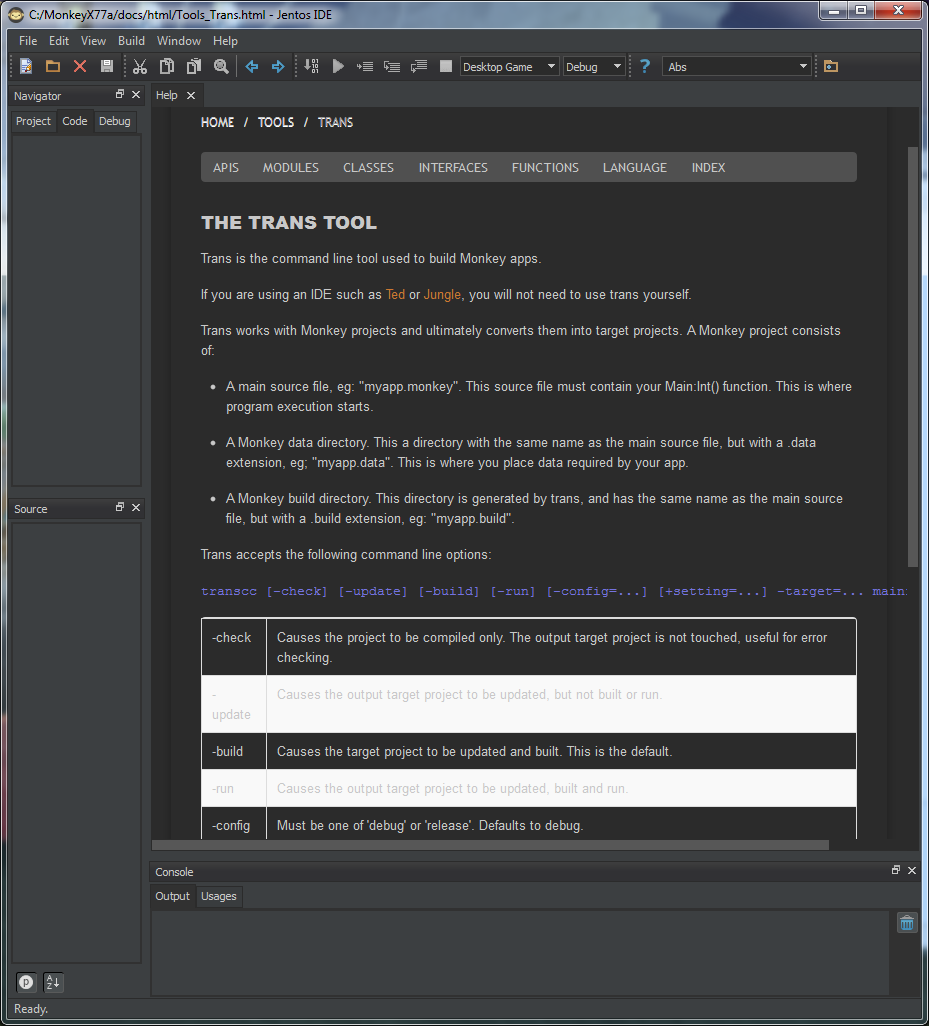Click the MODULES link in docs navbar

pyautogui.click(x=290, y=168)
